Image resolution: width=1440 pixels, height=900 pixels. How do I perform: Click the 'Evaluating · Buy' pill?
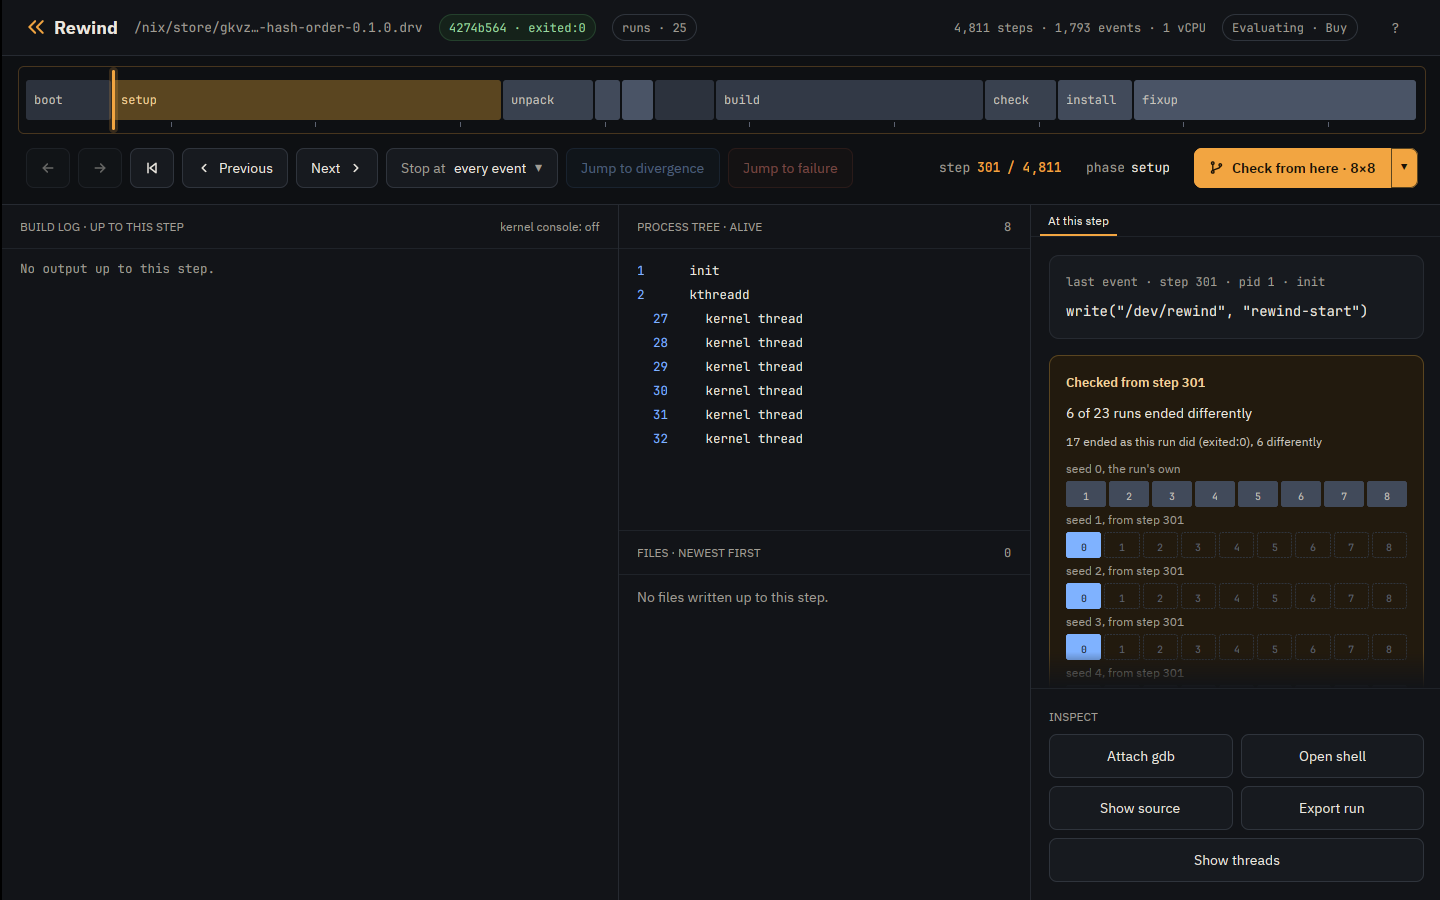click(1289, 28)
